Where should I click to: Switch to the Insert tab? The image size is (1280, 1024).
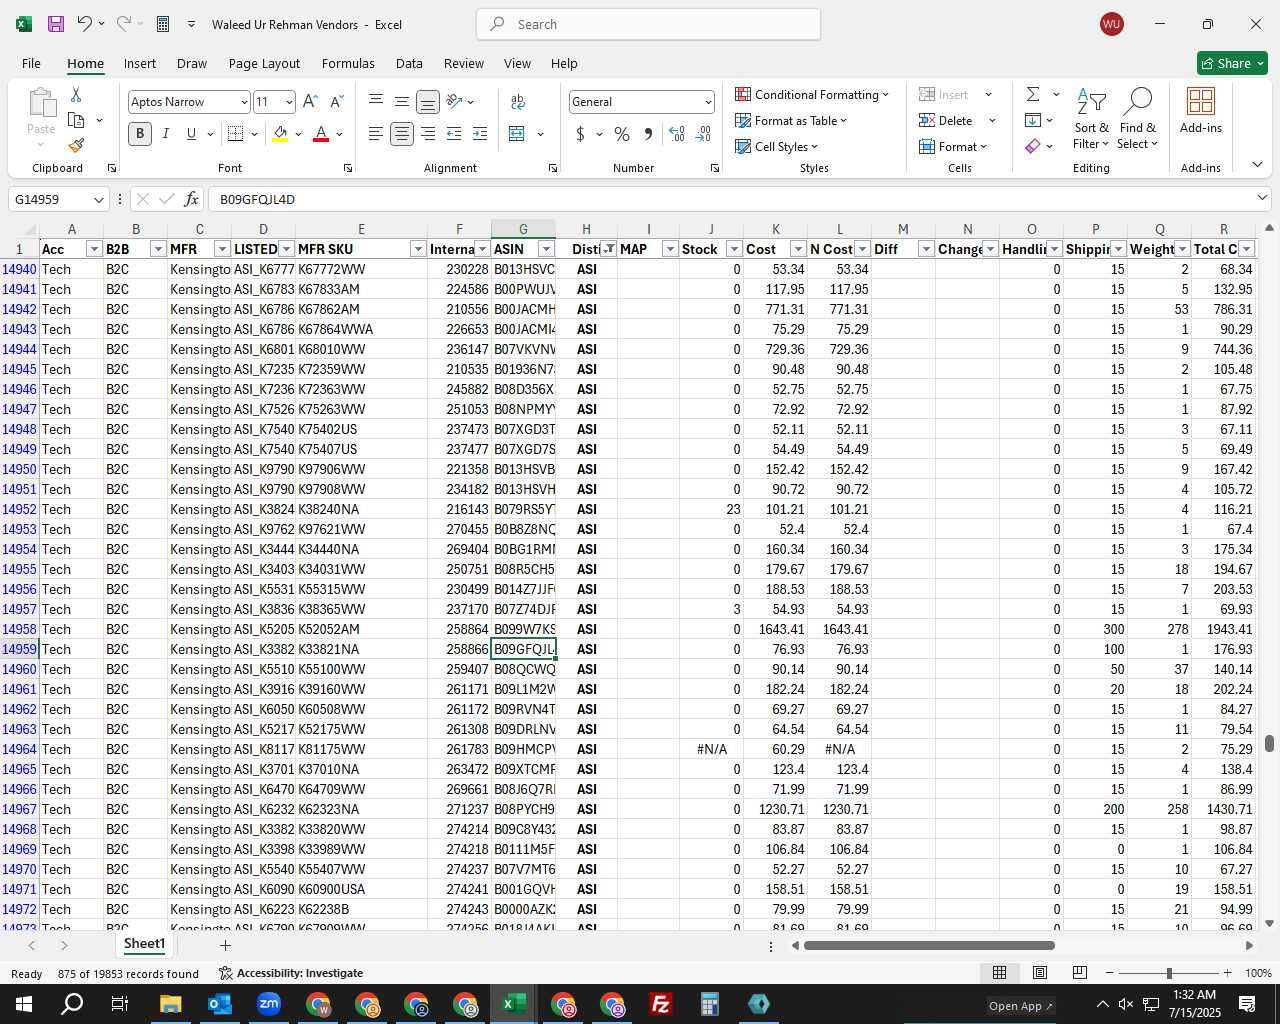[x=140, y=63]
